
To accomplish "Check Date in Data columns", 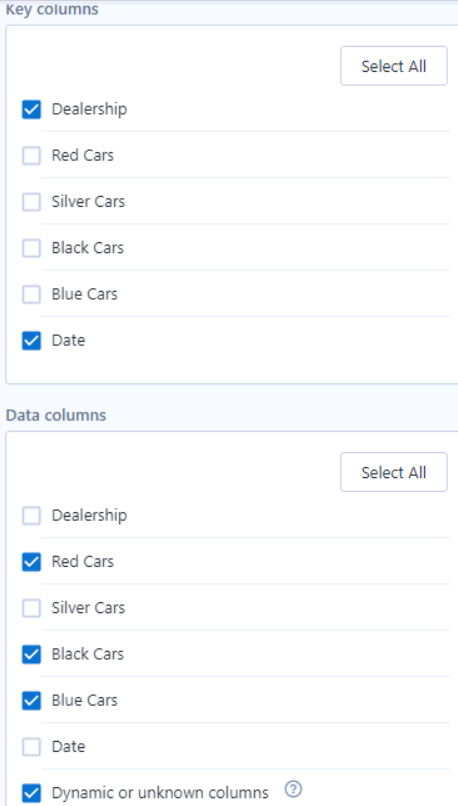I will [31, 747].
